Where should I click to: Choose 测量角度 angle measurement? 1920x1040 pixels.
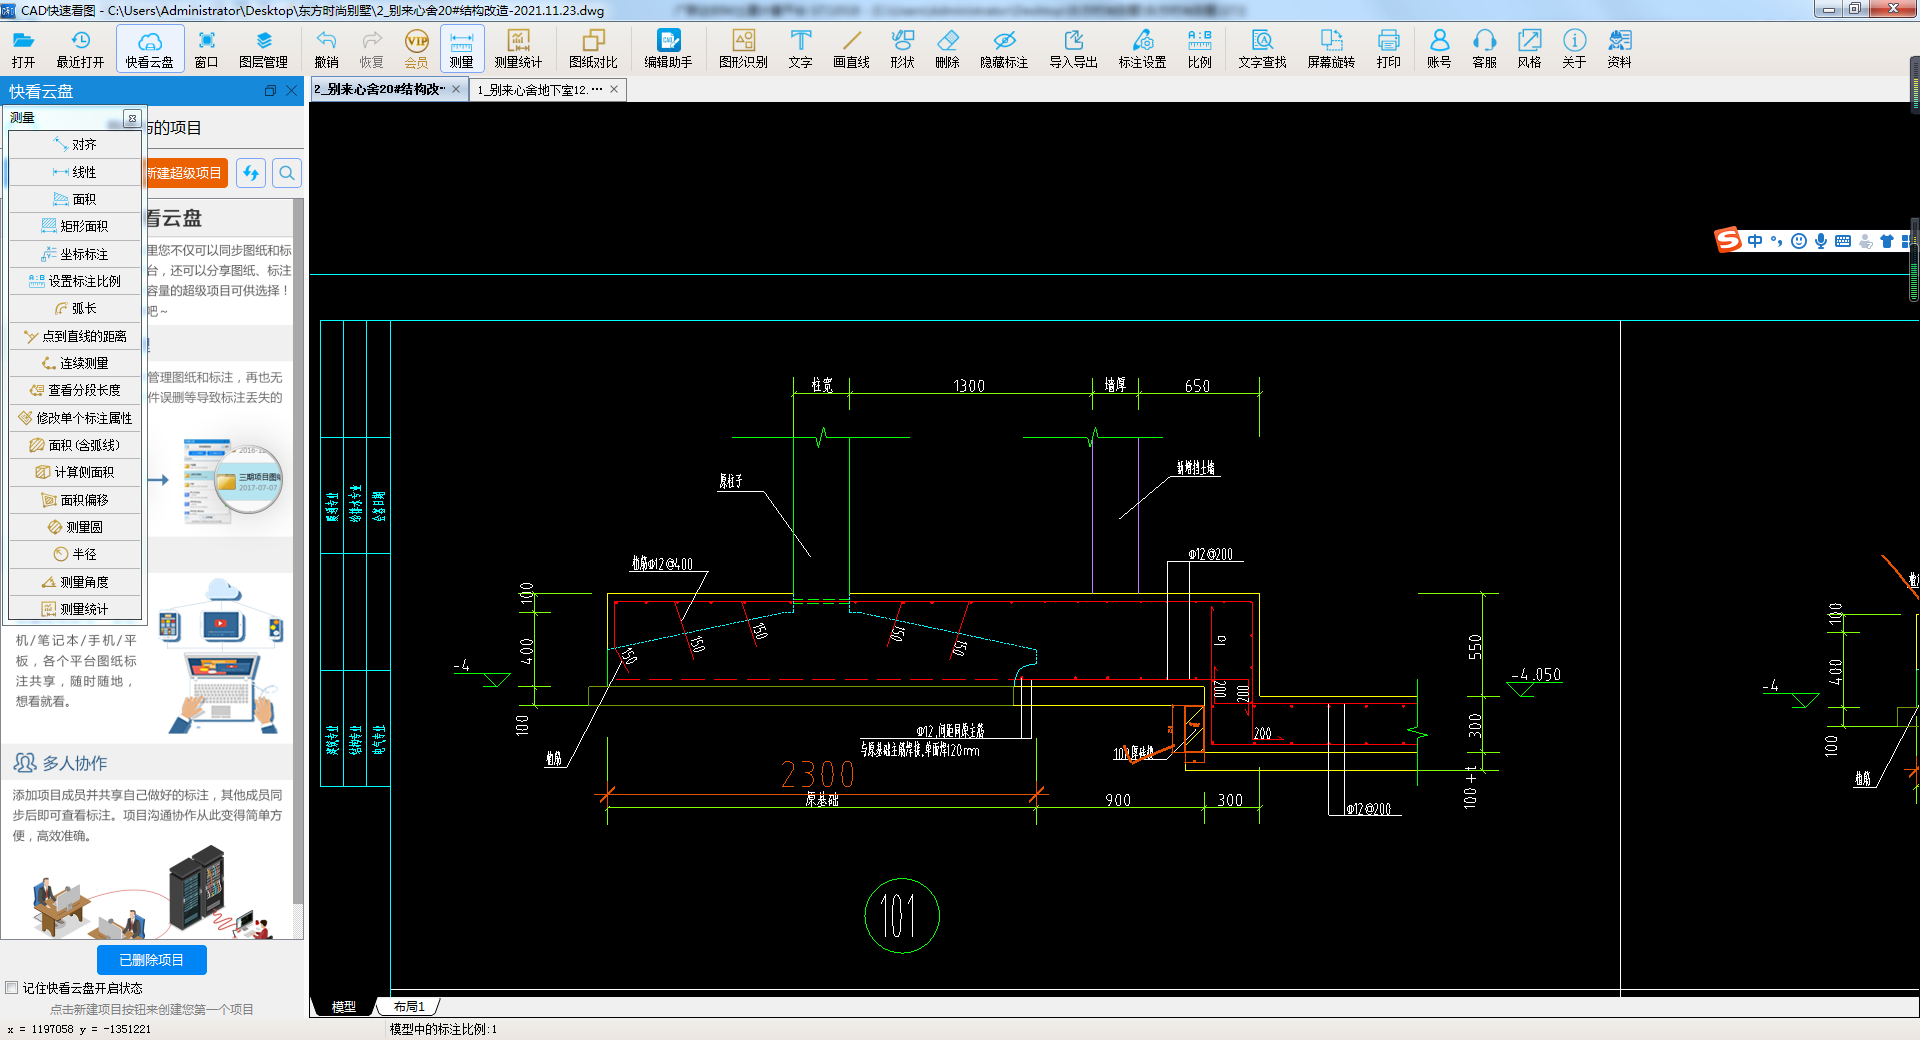tap(75, 582)
